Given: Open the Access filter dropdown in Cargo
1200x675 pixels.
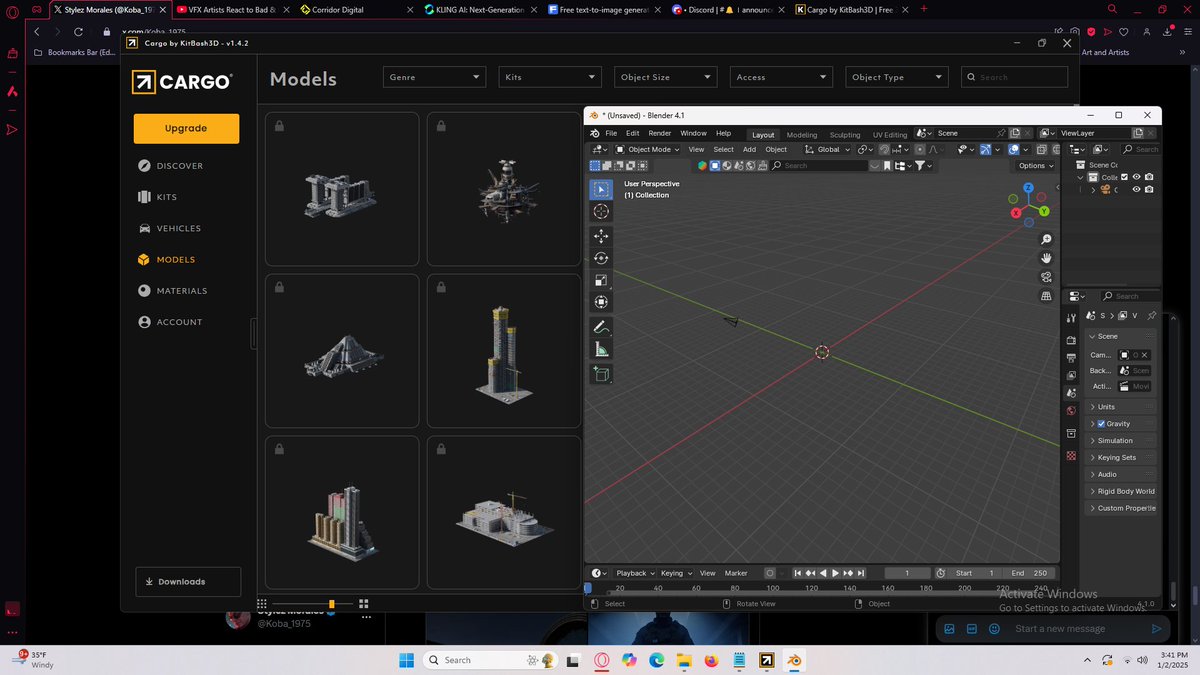Looking at the screenshot, I should (782, 77).
